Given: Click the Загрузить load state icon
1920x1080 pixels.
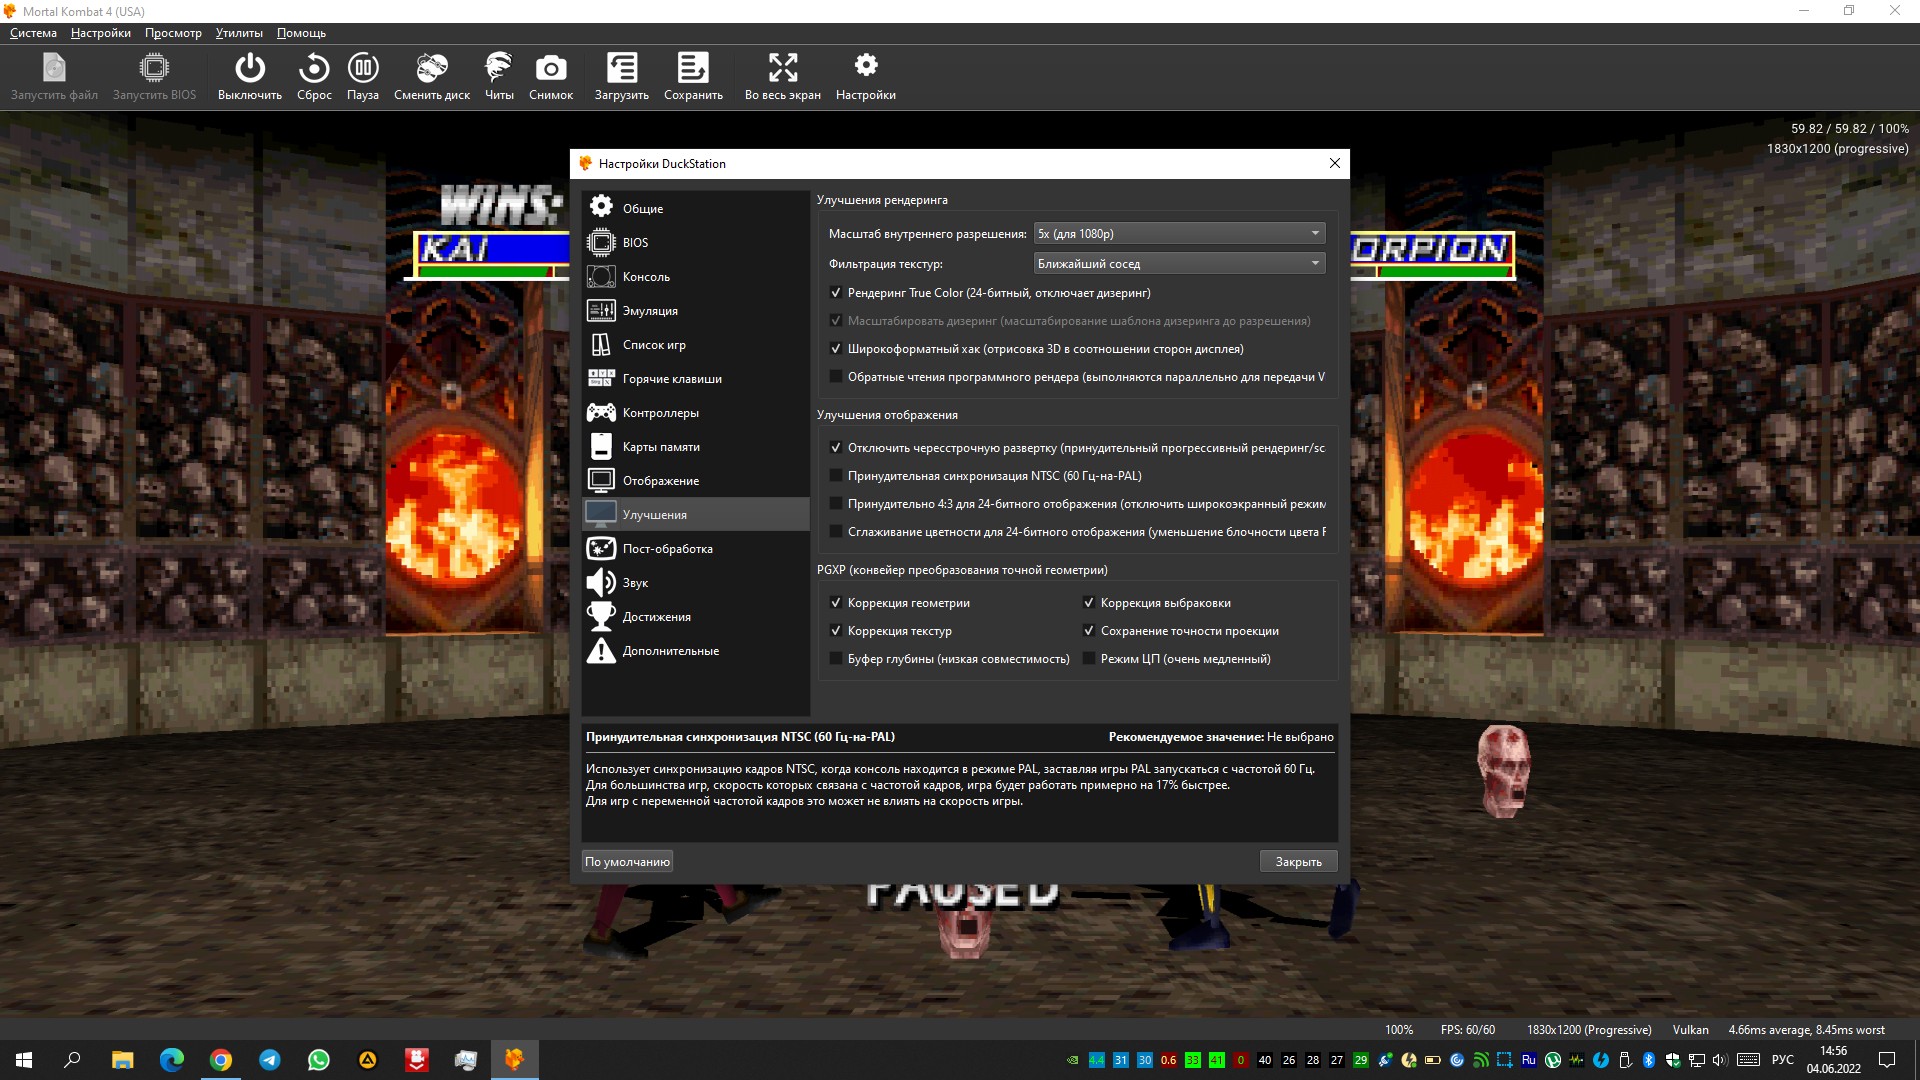Looking at the screenshot, I should [621, 77].
